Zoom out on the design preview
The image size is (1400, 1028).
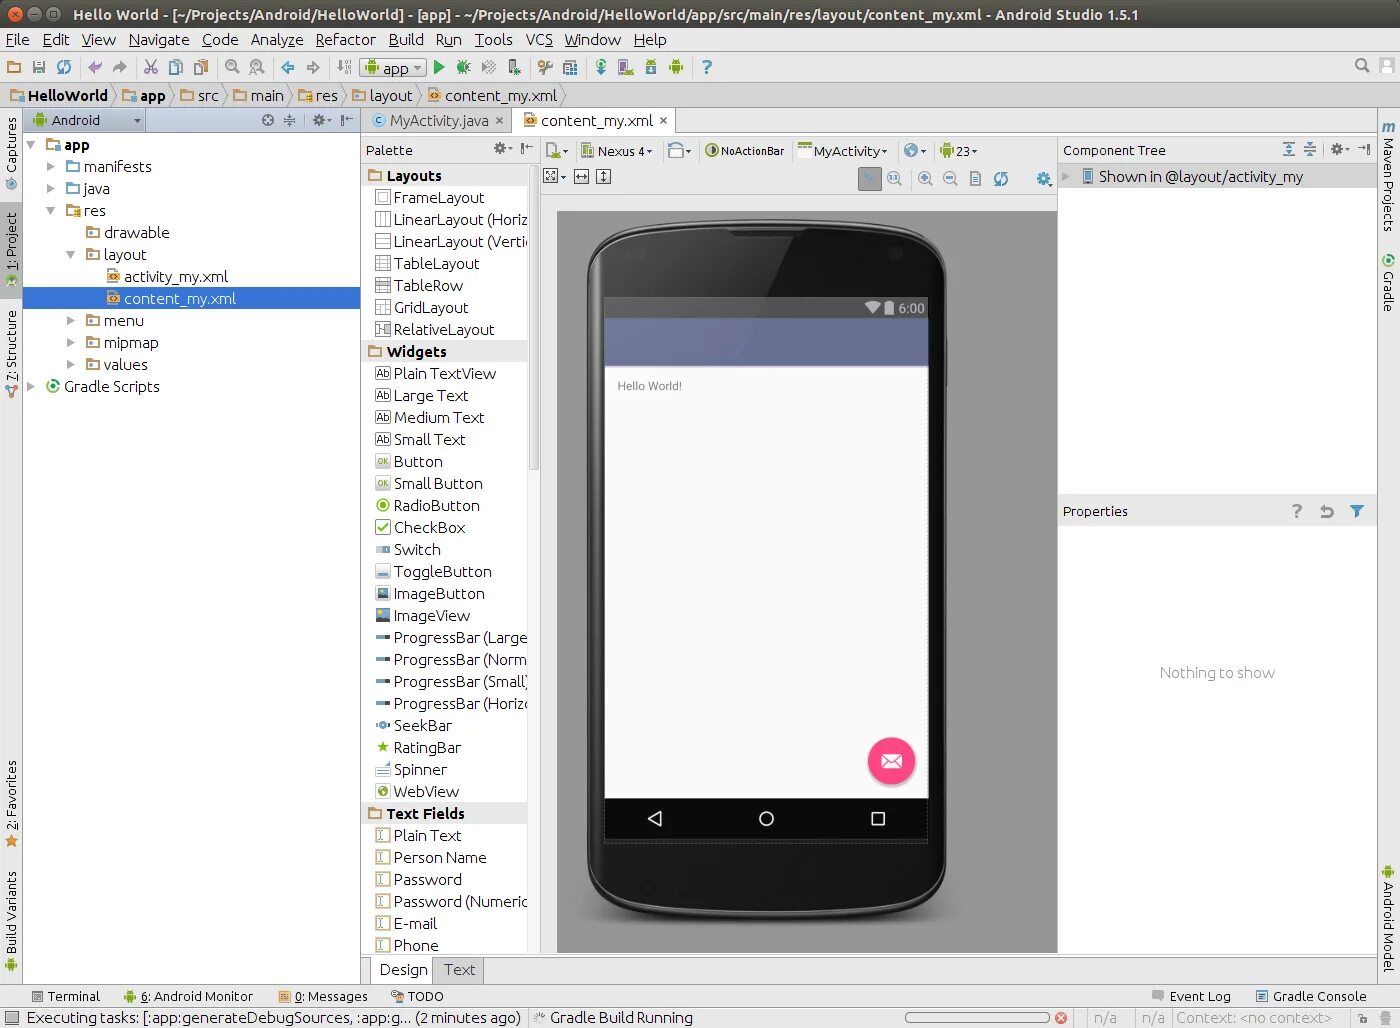pyautogui.click(x=950, y=178)
